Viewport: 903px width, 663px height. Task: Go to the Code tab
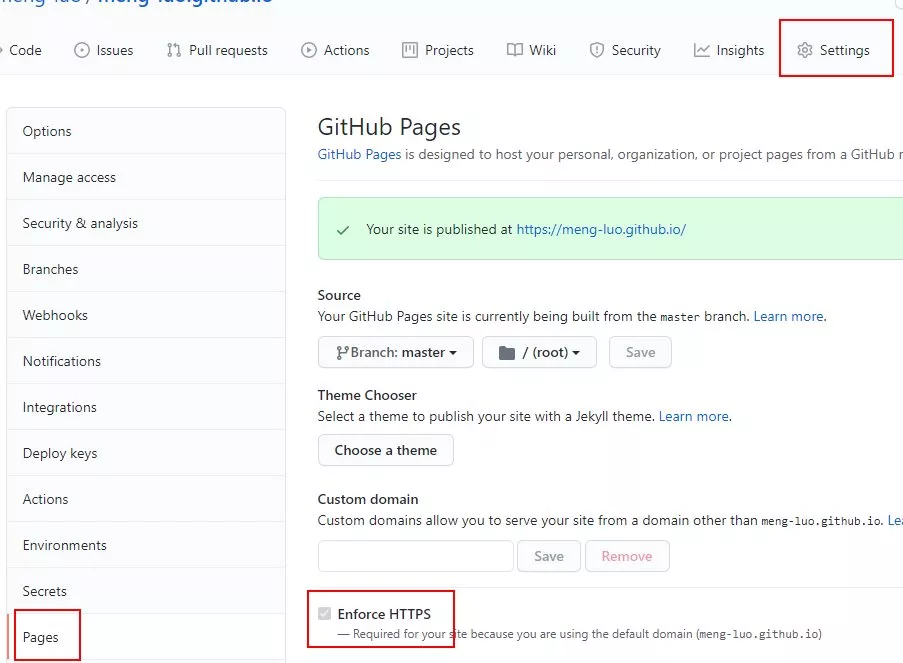coord(23,50)
